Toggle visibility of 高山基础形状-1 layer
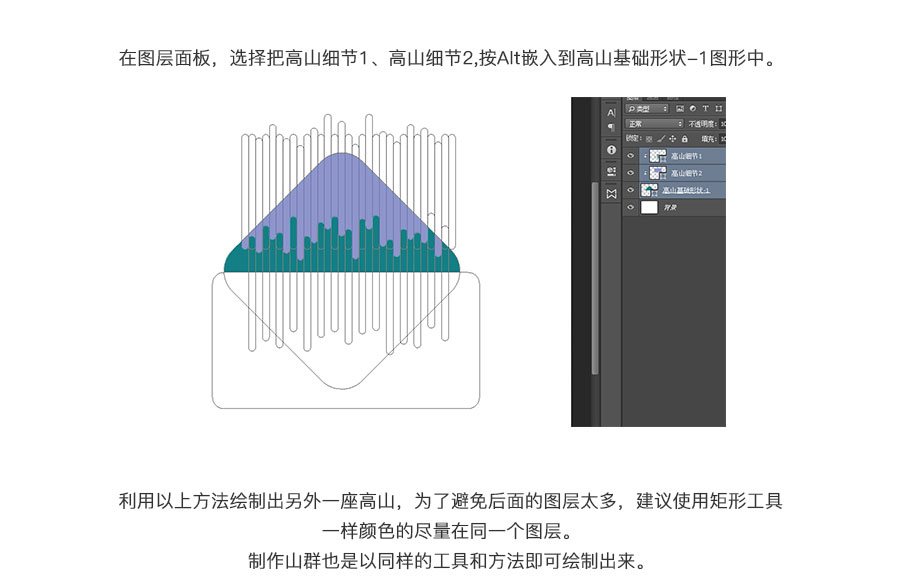Viewport: 900px width, 576px height. tap(630, 190)
